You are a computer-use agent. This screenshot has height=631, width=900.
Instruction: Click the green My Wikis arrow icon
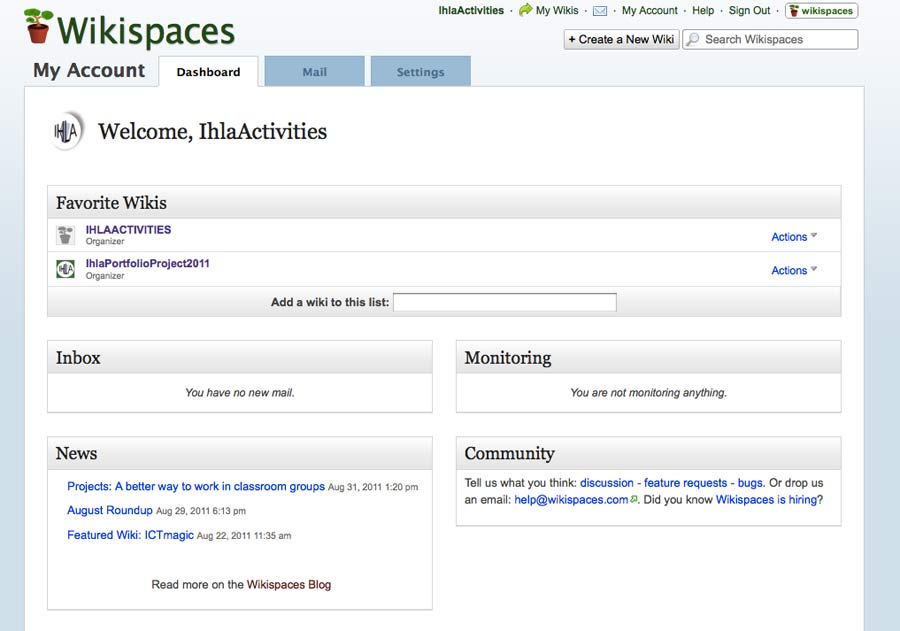coord(525,10)
